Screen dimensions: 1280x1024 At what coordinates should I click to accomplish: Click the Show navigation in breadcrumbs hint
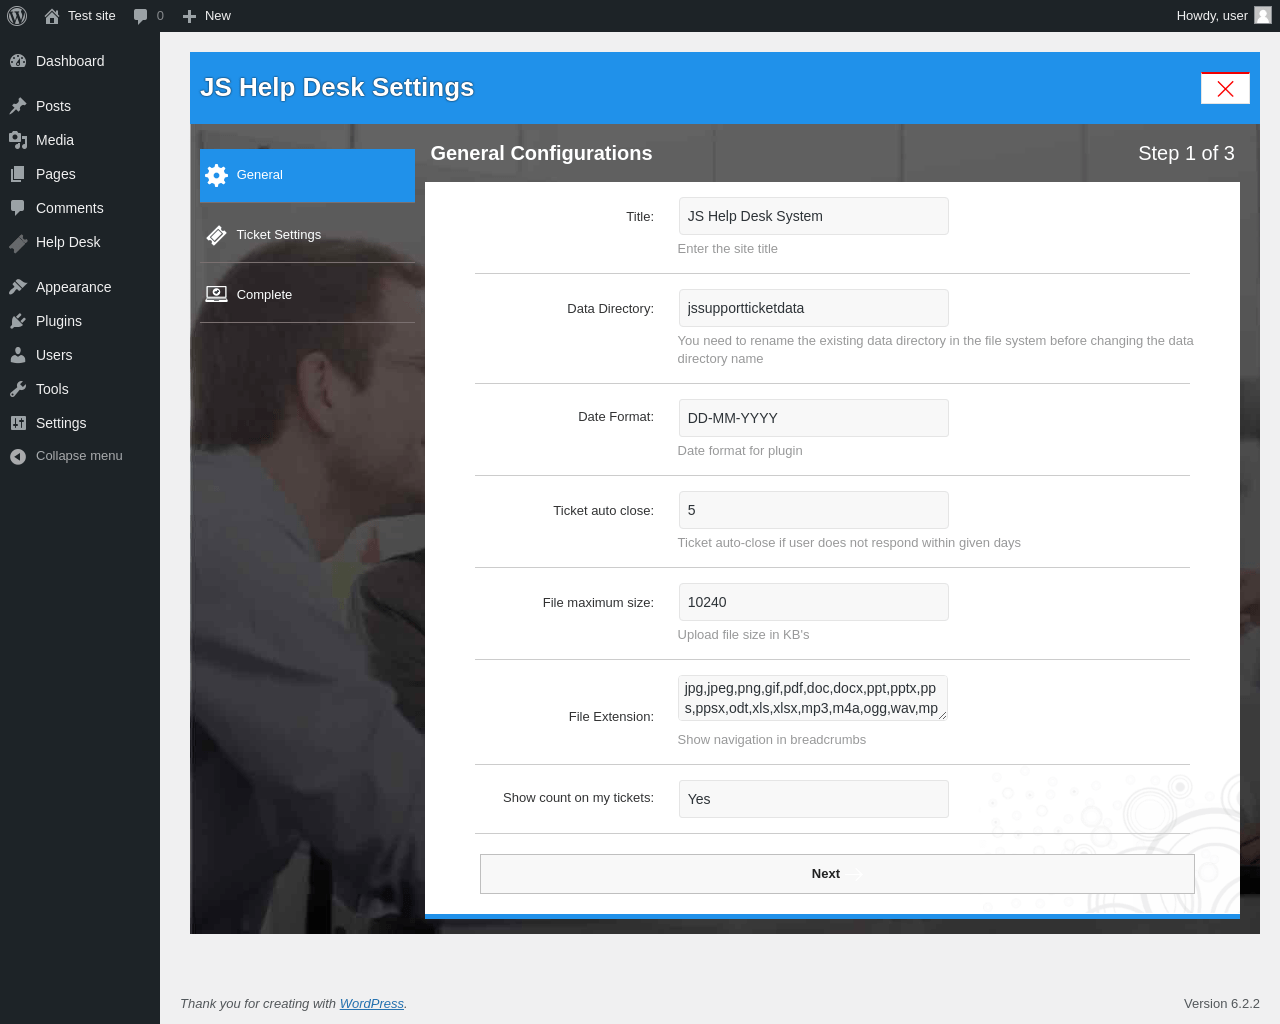tap(772, 740)
